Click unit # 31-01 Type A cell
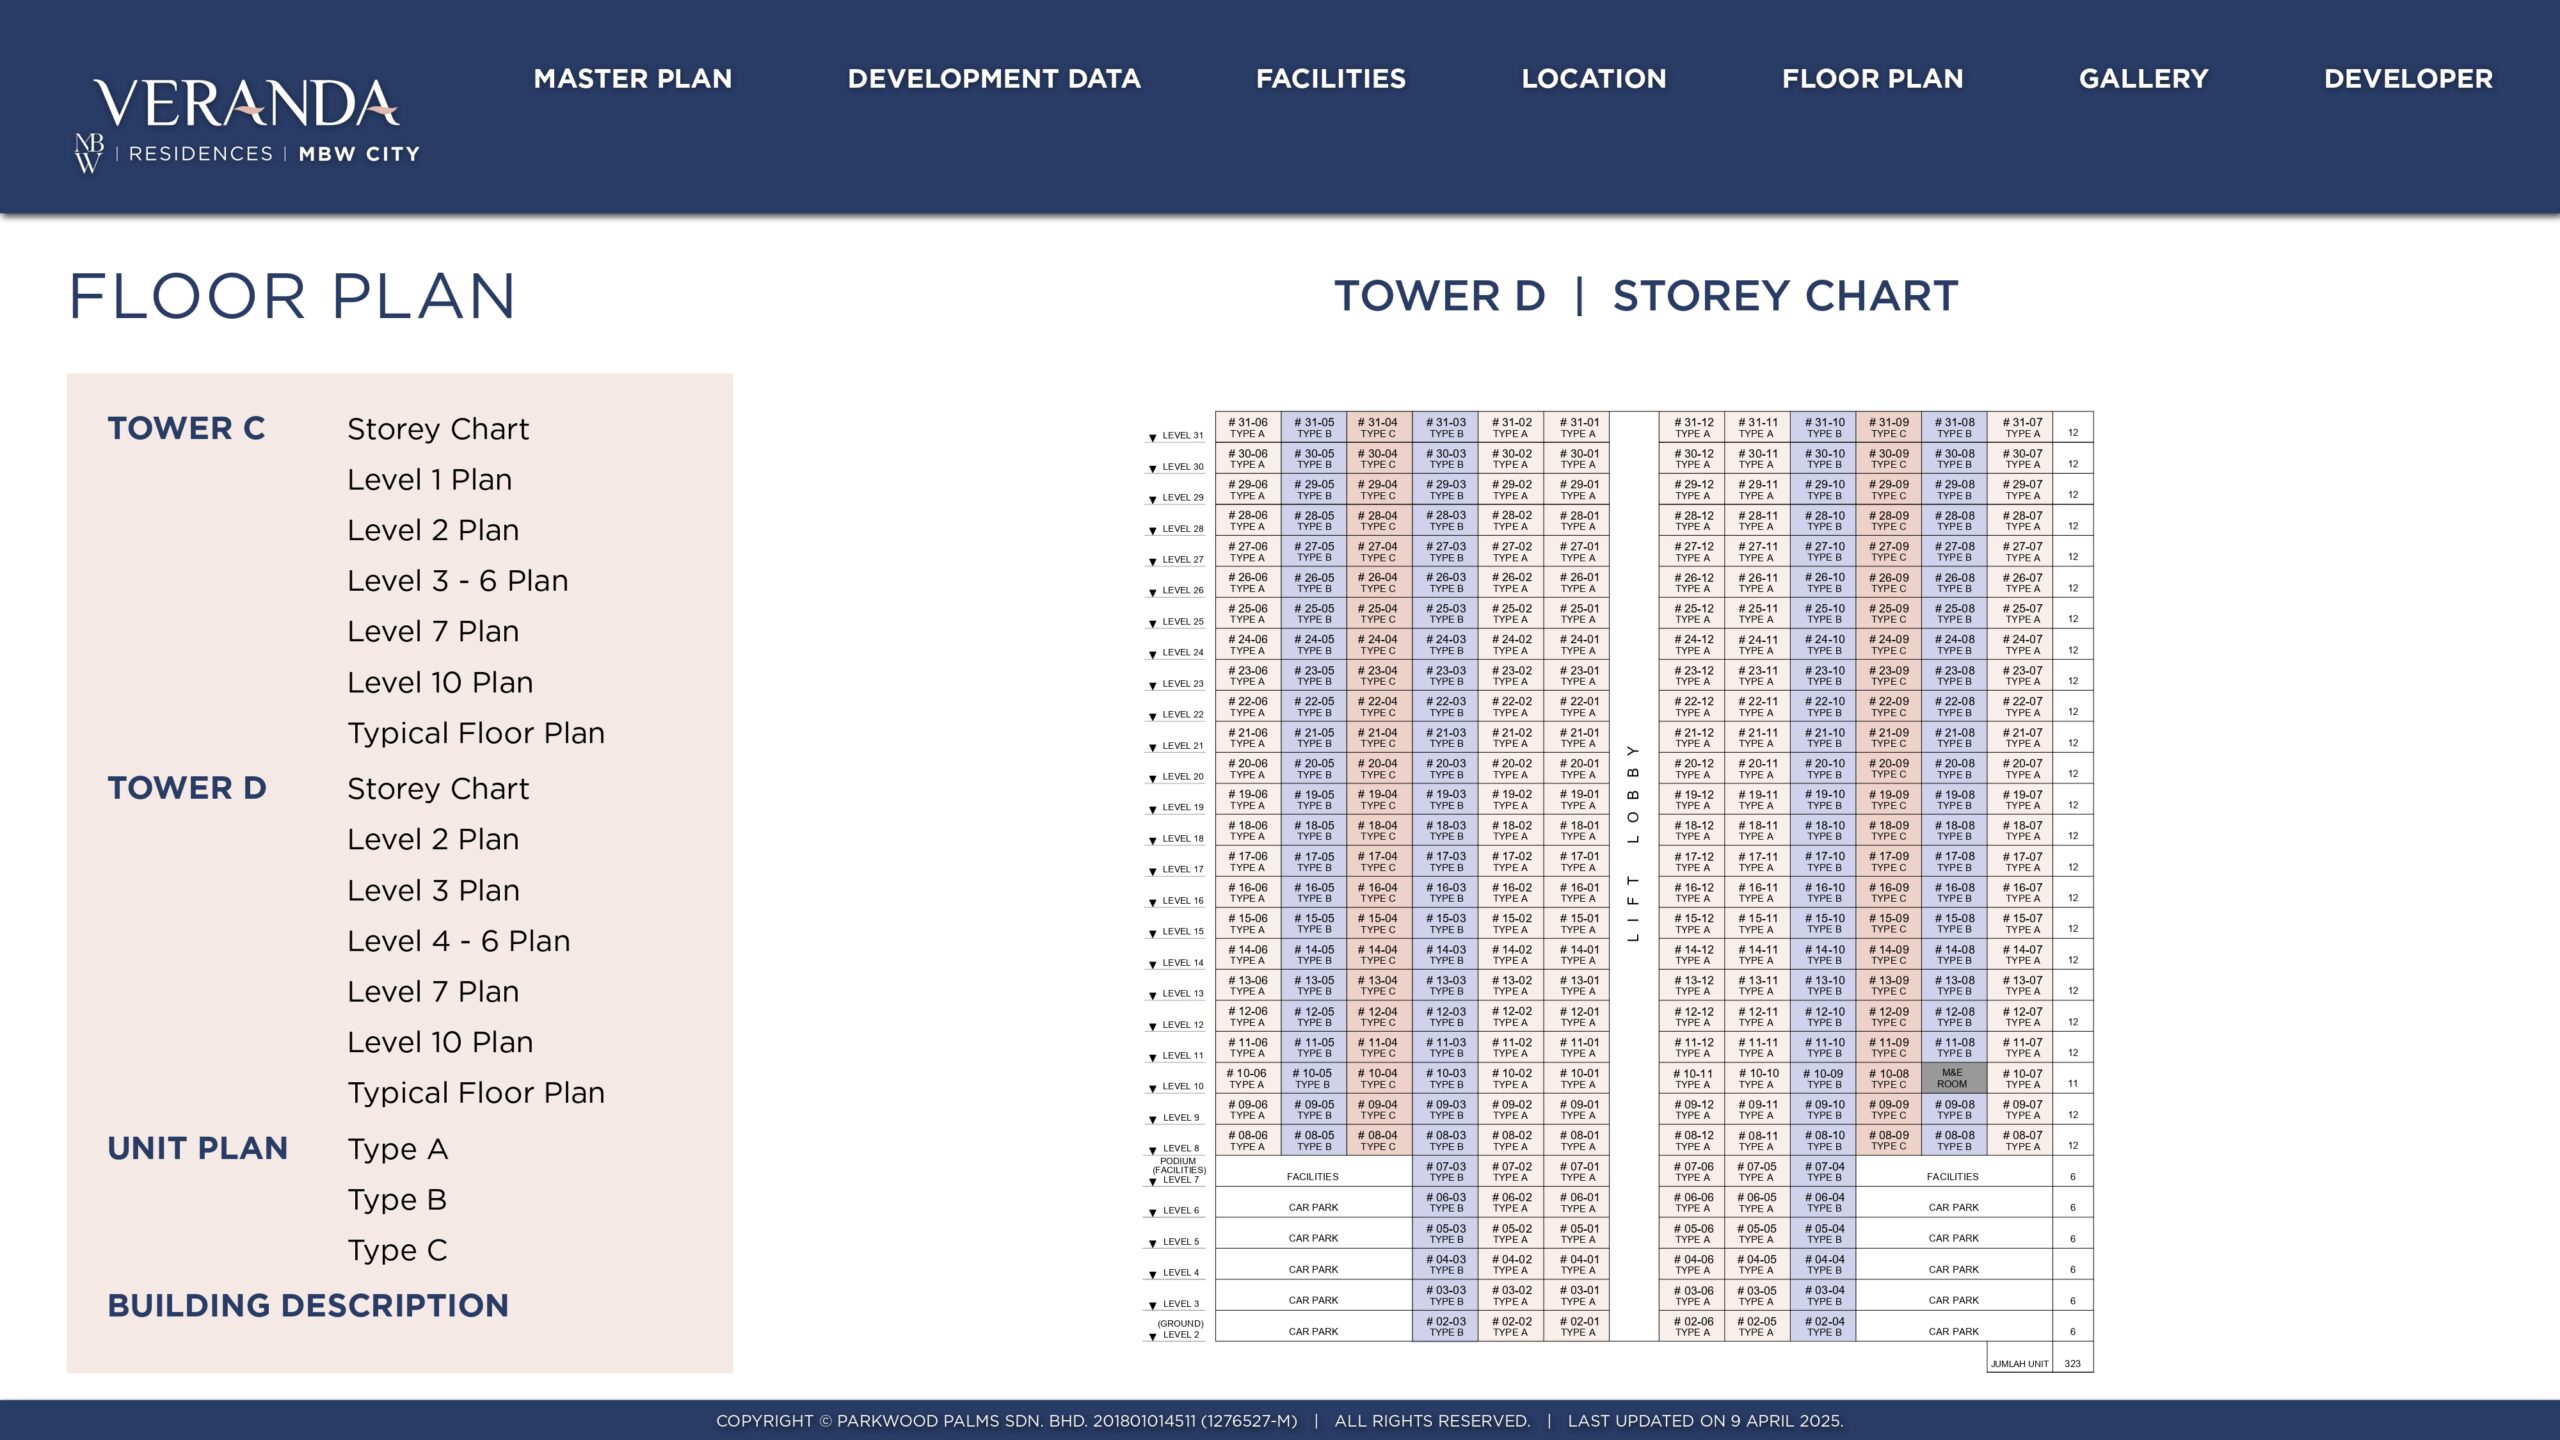This screenshot has width=2560, height=1440. 1578,427
